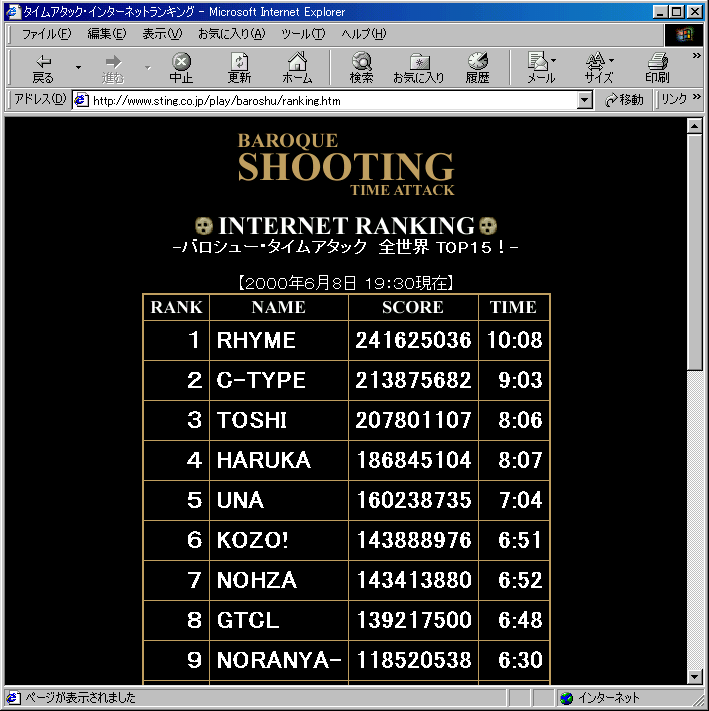
Task: Click the 移動 go button
Action: (624, 100)
